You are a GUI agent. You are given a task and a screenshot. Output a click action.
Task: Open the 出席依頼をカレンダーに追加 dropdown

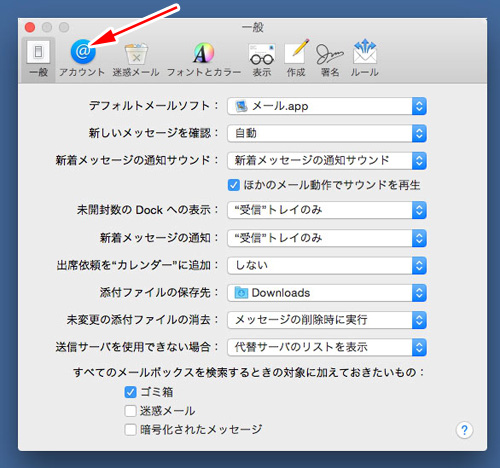327,265
